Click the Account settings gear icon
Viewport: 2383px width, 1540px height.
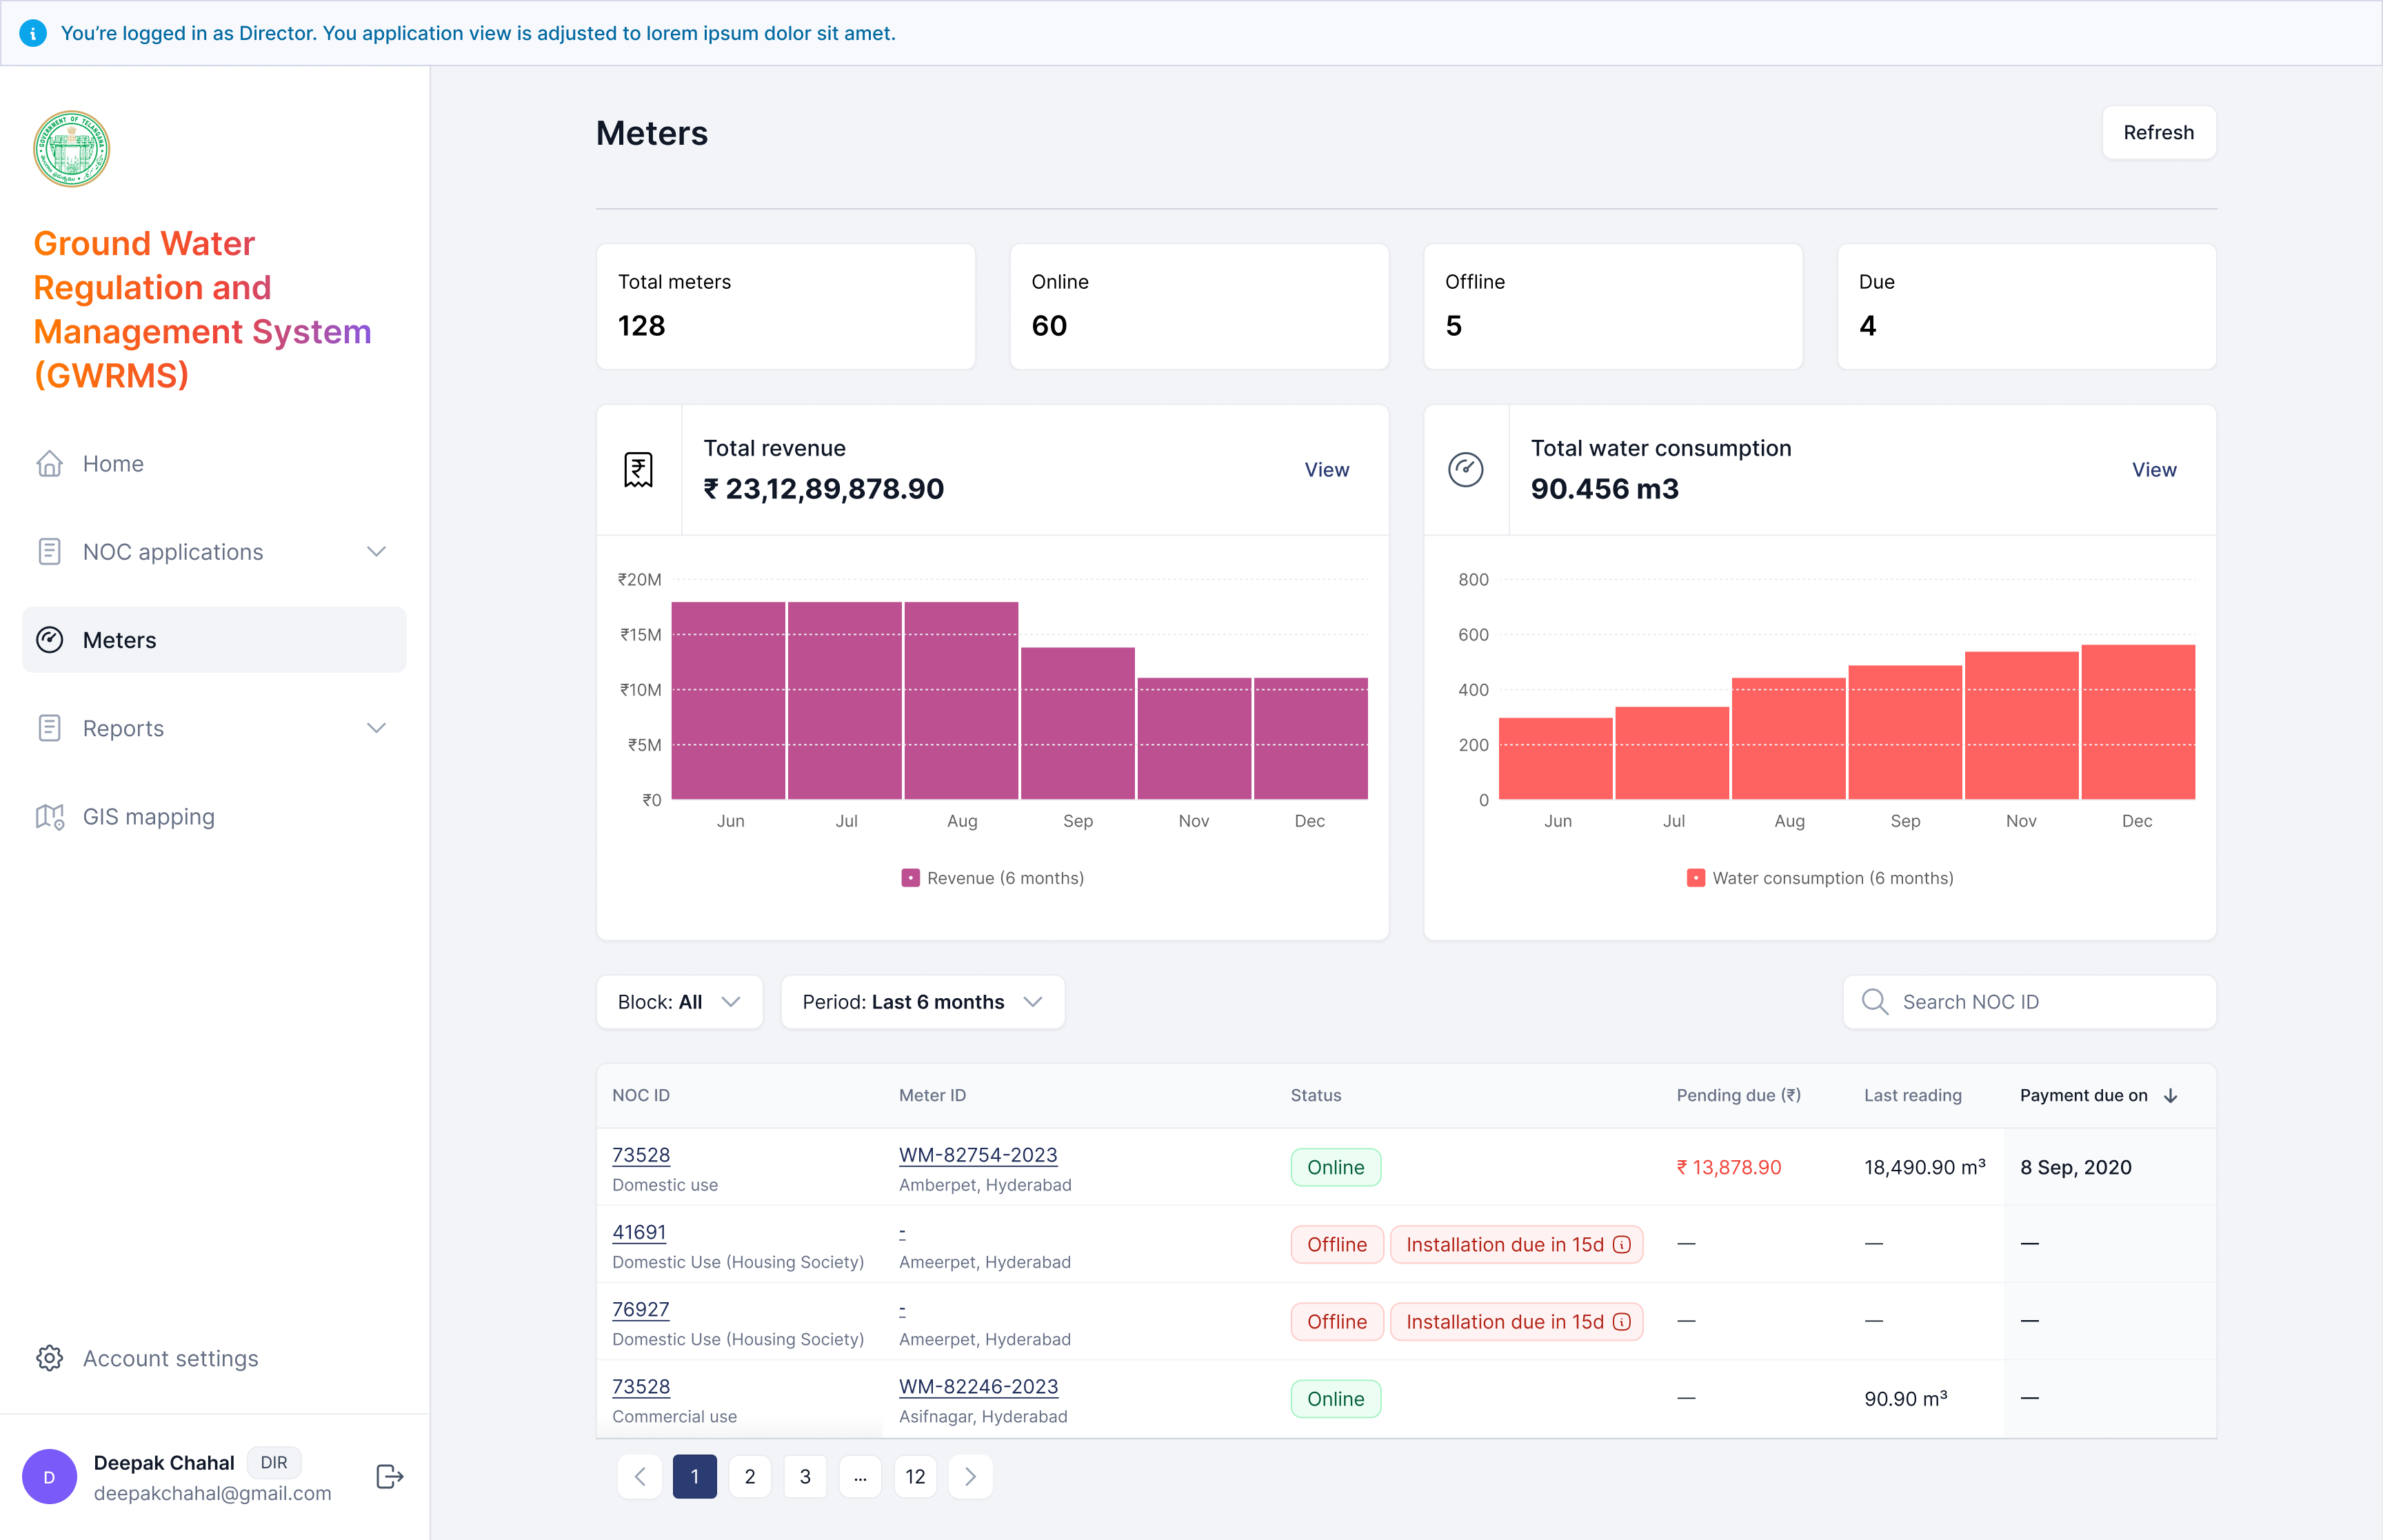pos(49,1358)
